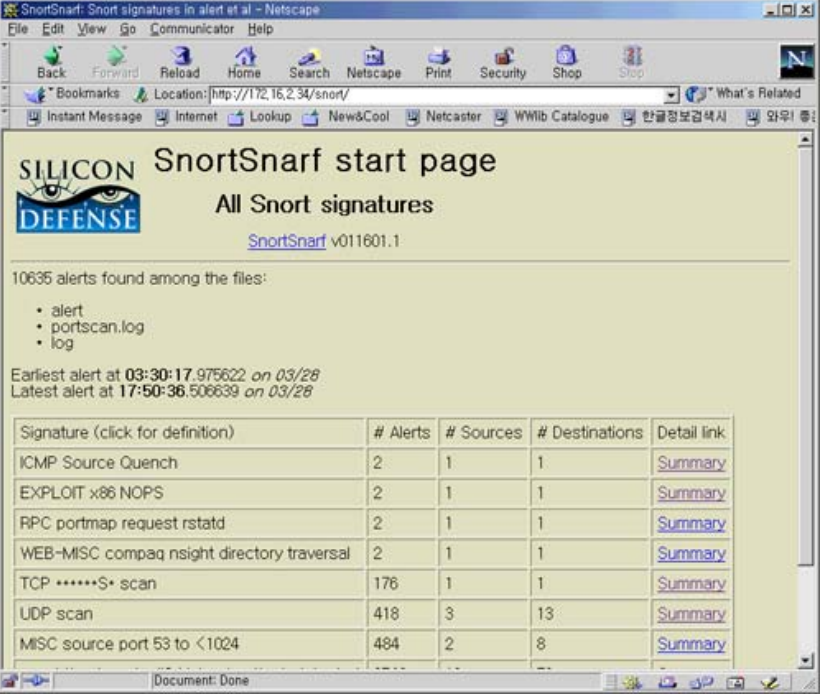Click the # Destinations column header
820x694 pixels.
point(589,433)
